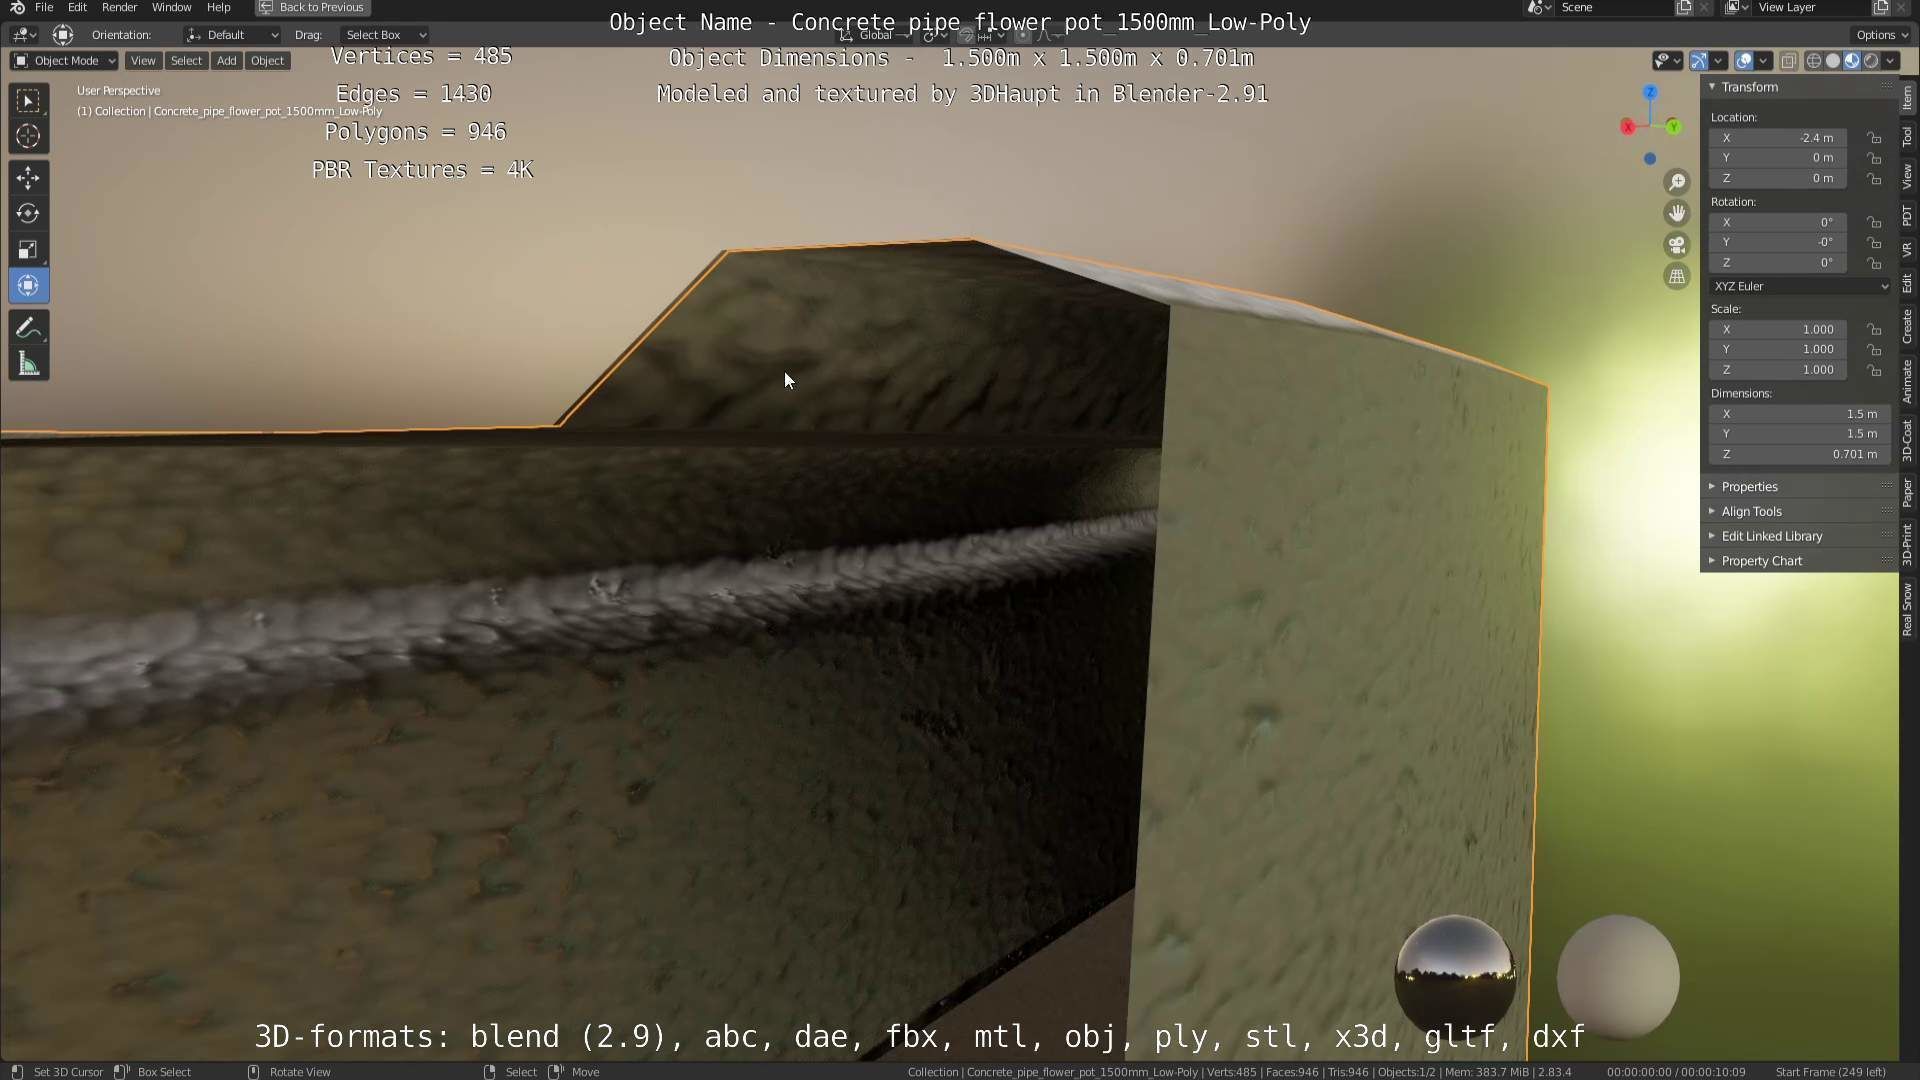The image size is (1920, 1080).
Task: Click the Dimensions Z value field
Action: point(1798,454)
